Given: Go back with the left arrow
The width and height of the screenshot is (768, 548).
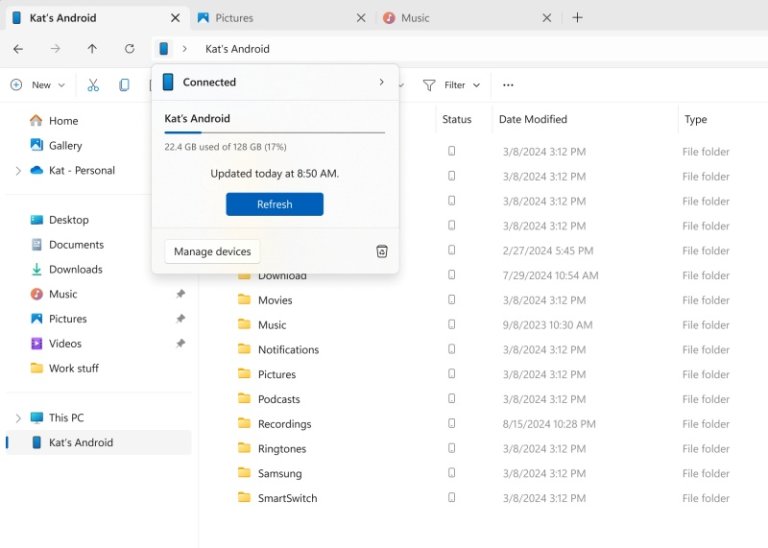Looking at the screenshot, I should click(18, 49).
